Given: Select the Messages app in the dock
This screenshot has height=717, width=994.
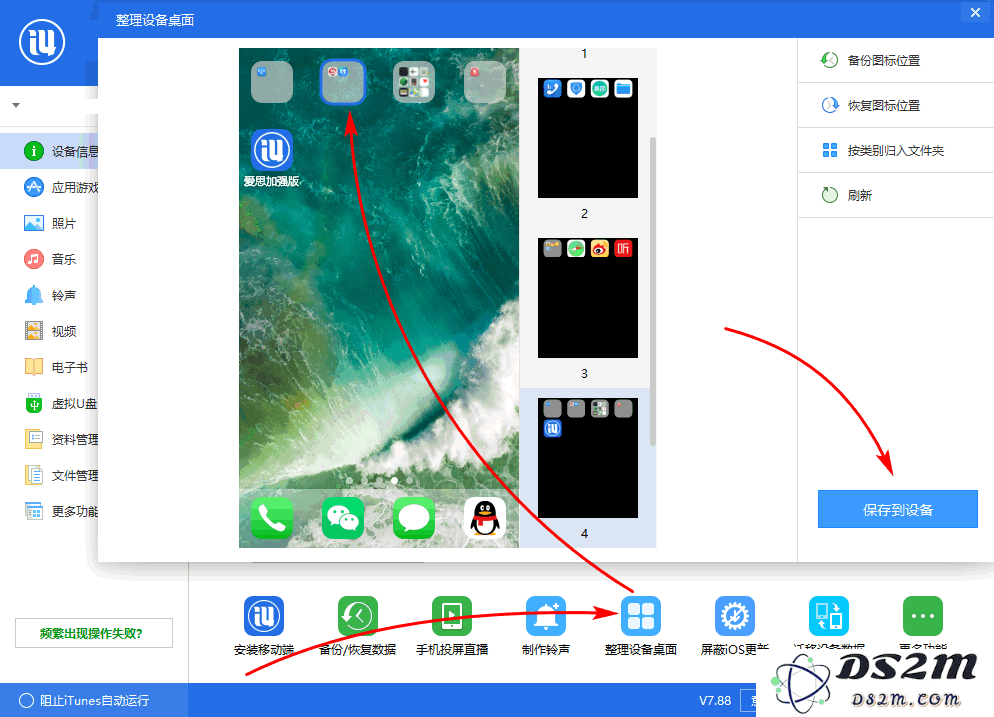Looking at the screenshot, I should pyautogui.click(x=414, y=518).
